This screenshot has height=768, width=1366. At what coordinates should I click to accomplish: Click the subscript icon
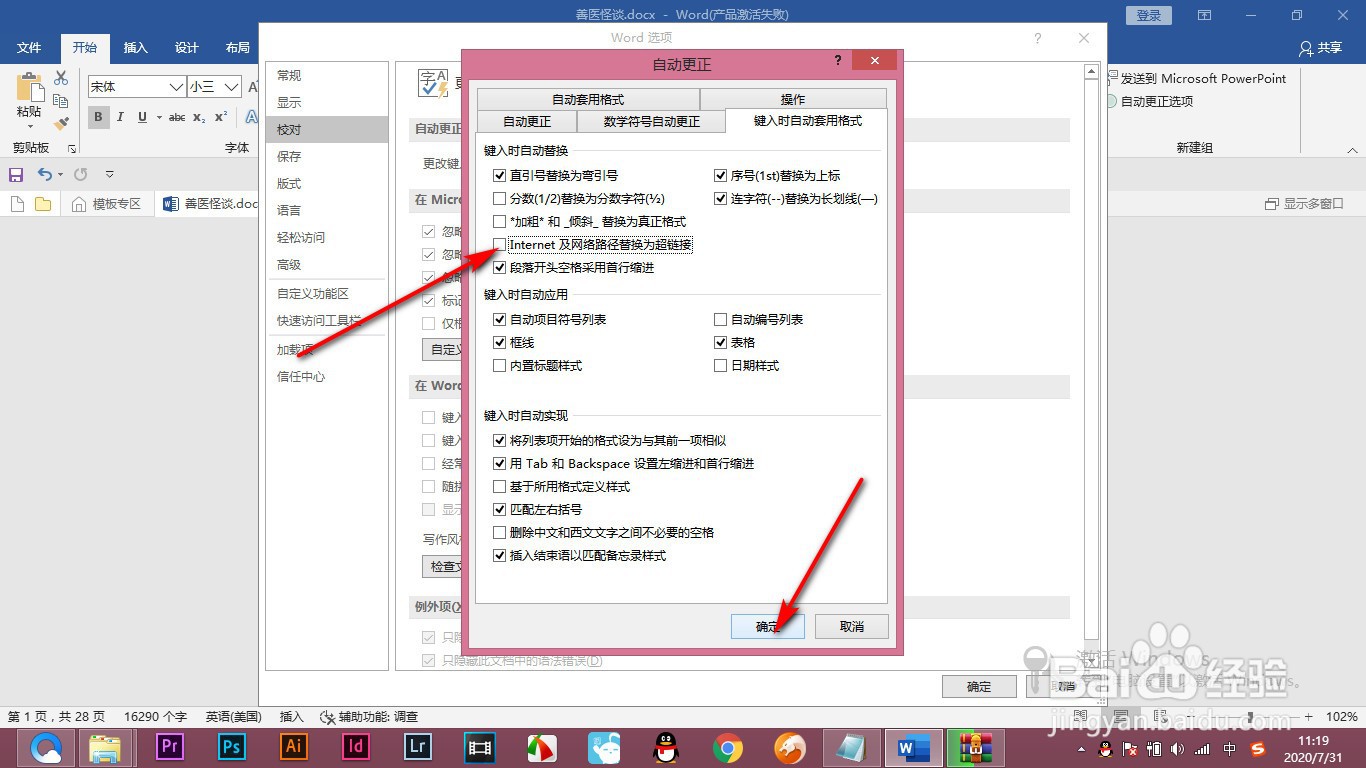(x=198, y=118)
